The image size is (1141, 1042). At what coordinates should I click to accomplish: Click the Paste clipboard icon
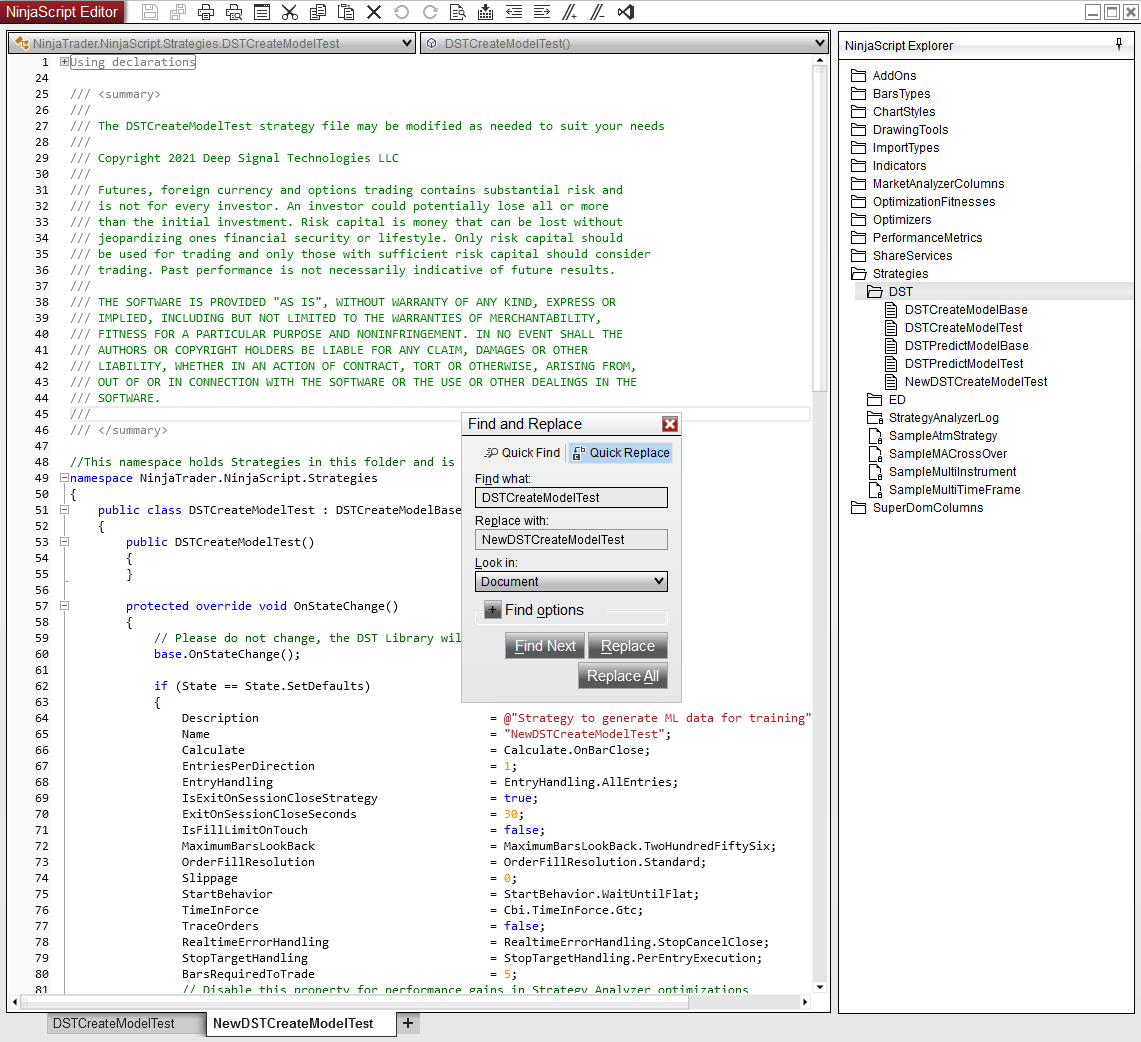pos(346,12)
